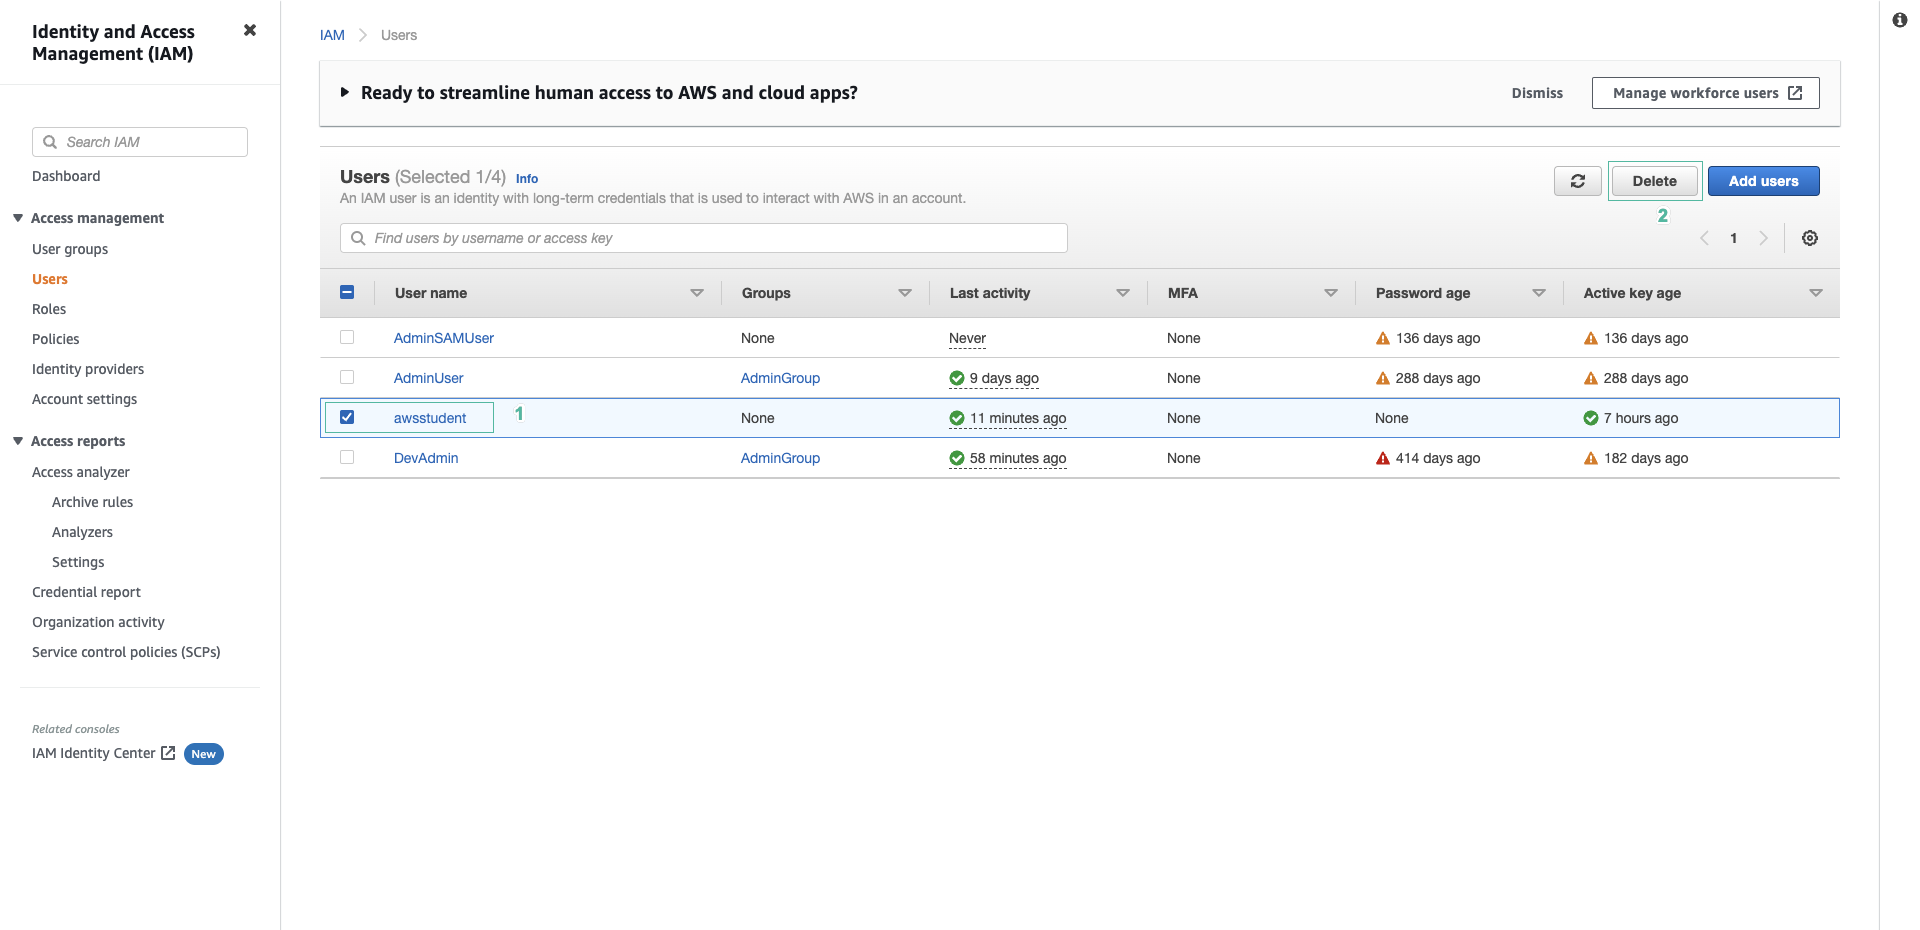
Task: Go to next page arrow
Action: pos(1763,238)
